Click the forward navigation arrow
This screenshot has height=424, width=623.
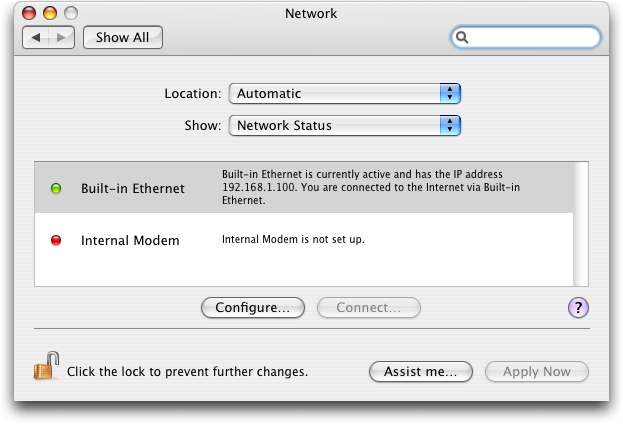61,38
